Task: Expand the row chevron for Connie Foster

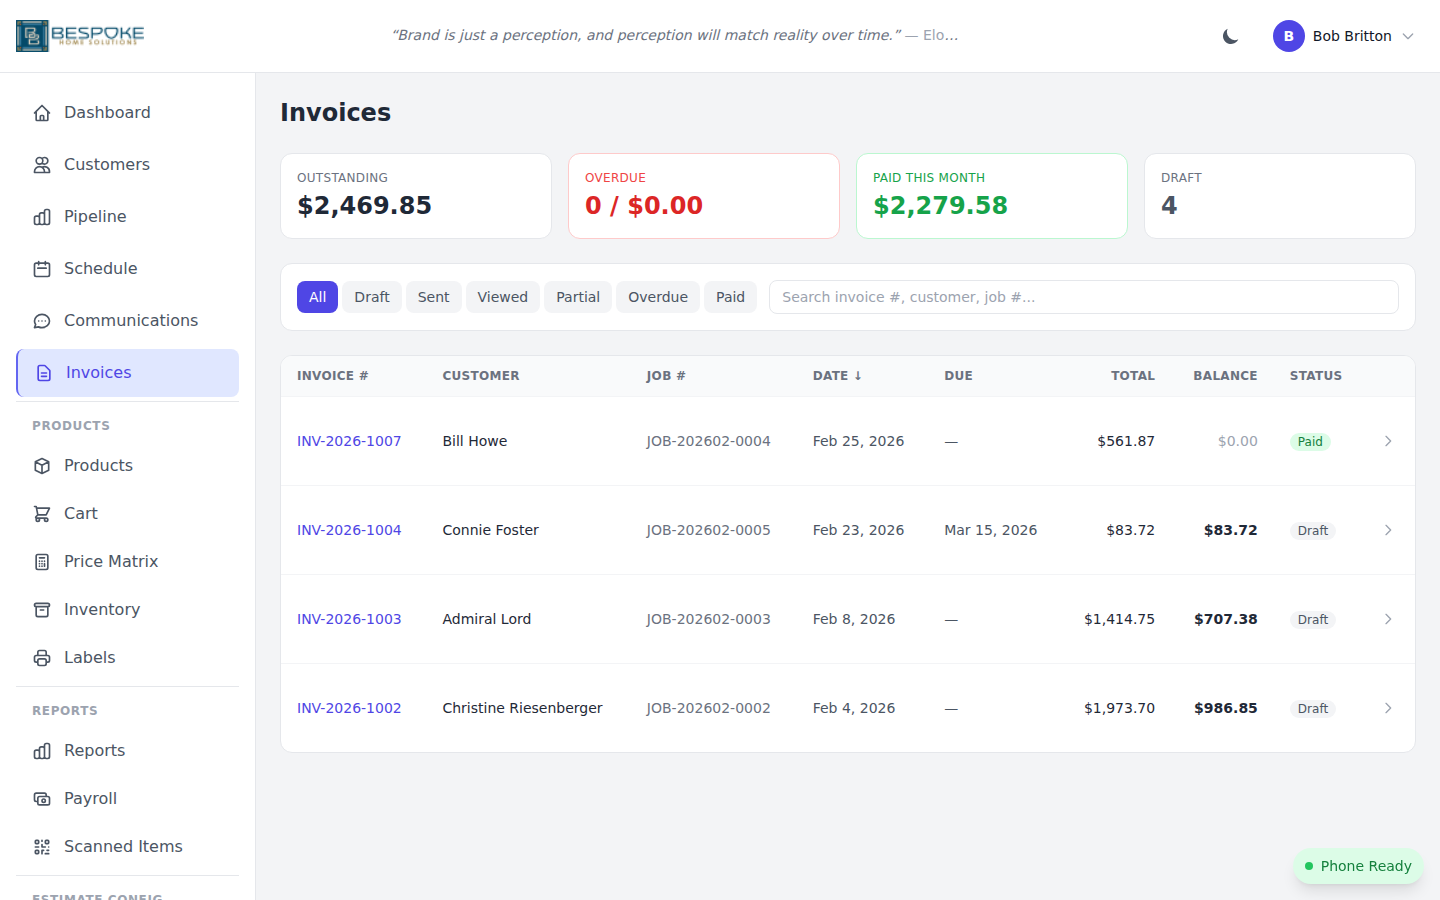Action: 1387,530
